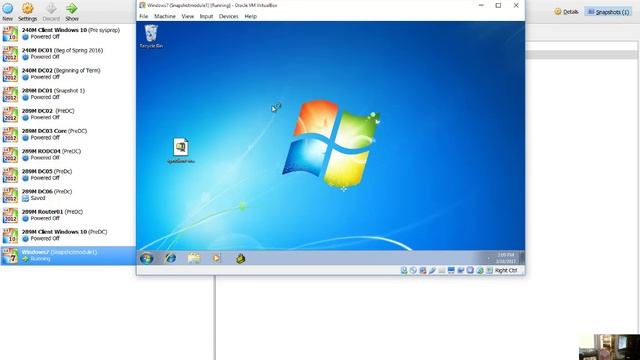Viewport: 640px width, 360px height.
Task: Select 289M DC05 (PreDC) in the list
Action: coord(68,175)
